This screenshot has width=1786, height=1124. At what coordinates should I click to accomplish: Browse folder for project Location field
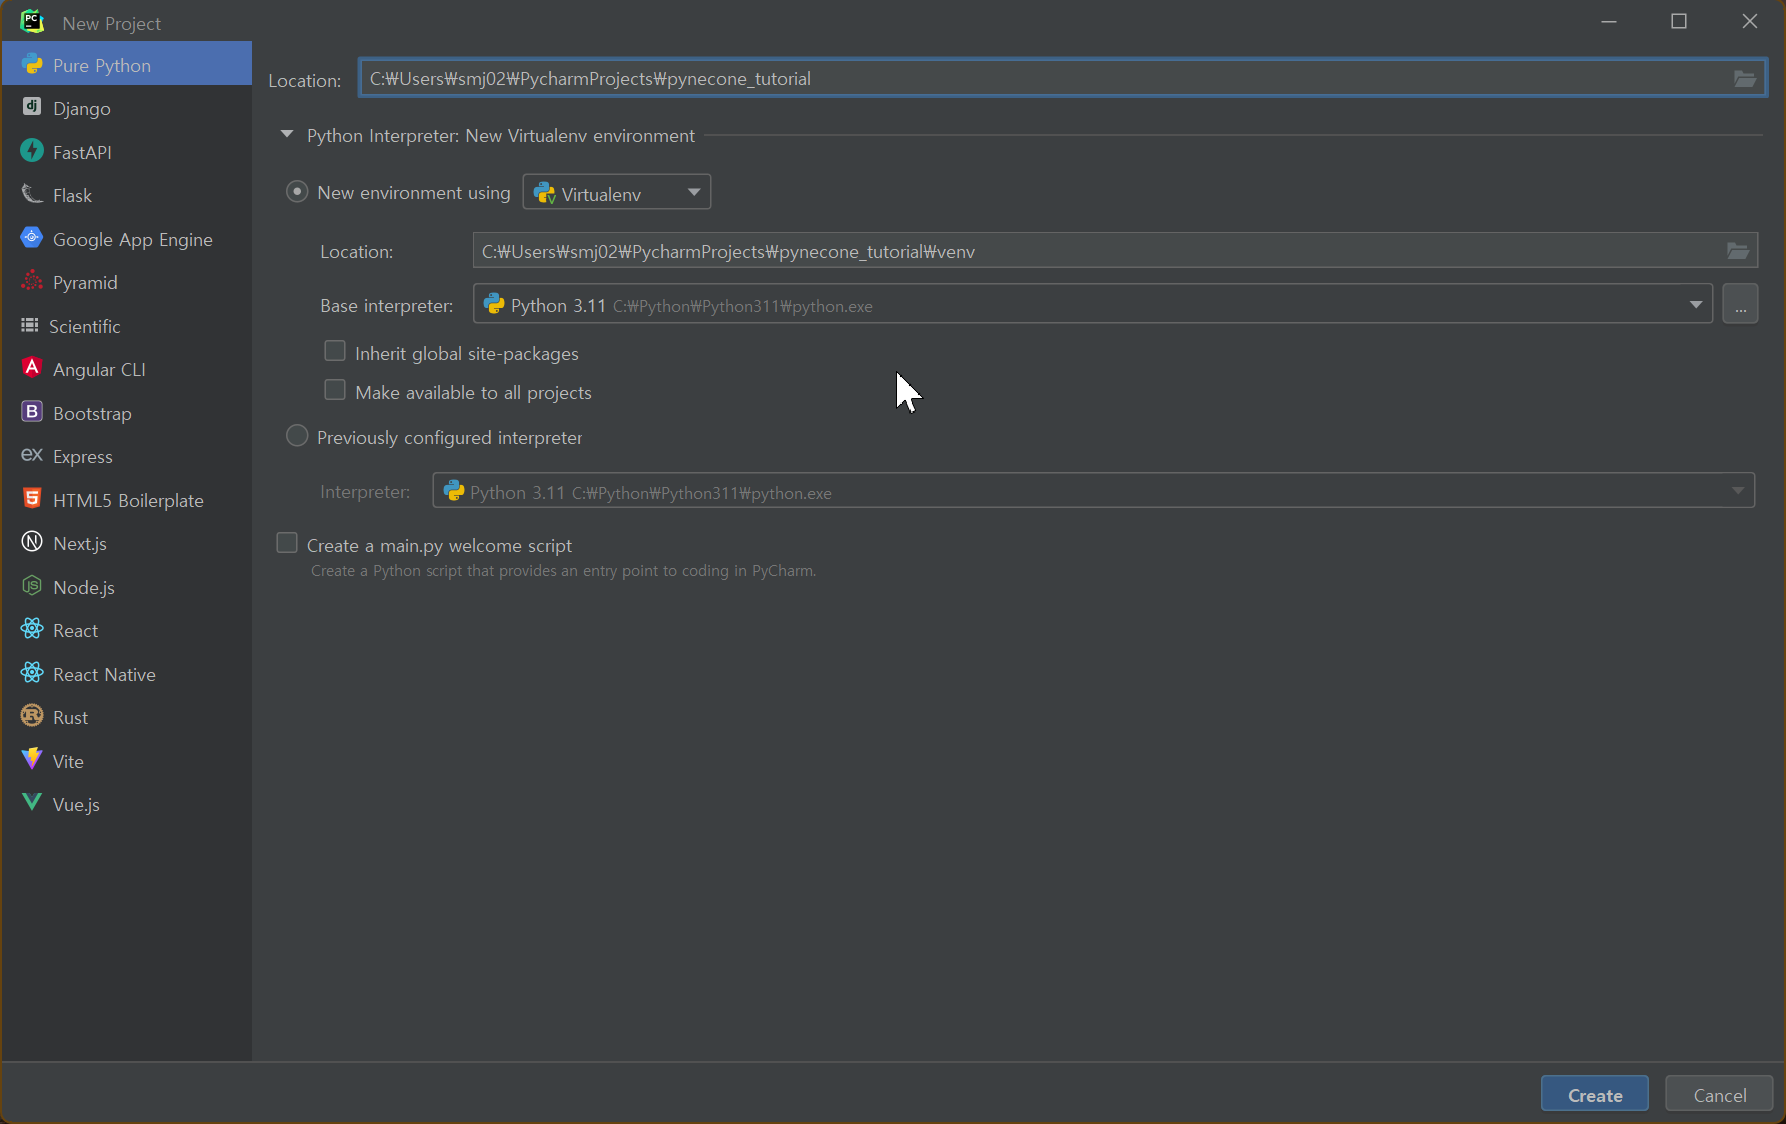click(x=1745, y=79)
